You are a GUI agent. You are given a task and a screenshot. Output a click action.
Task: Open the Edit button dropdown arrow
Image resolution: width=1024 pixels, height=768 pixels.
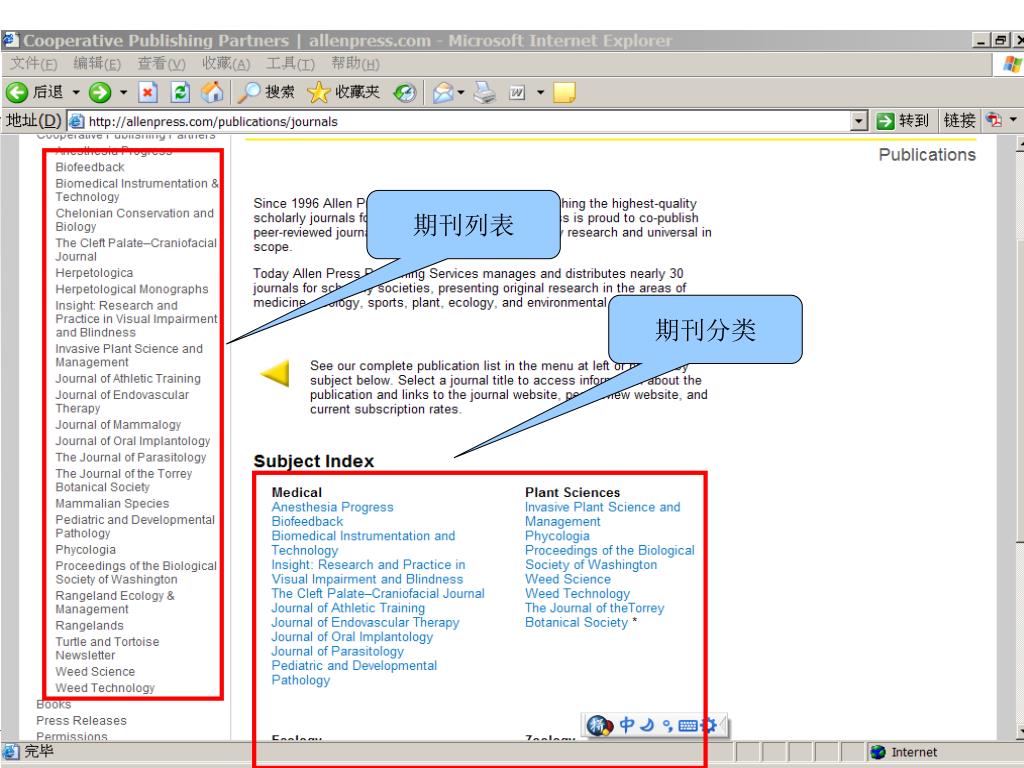[x=540, y=93]
